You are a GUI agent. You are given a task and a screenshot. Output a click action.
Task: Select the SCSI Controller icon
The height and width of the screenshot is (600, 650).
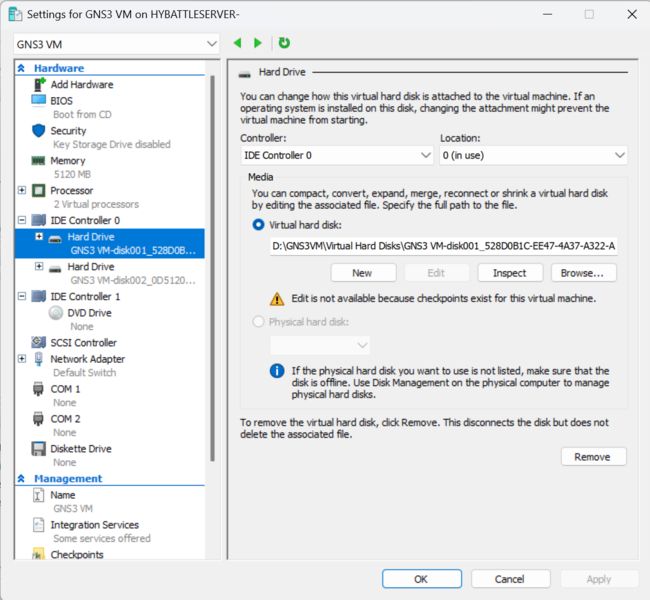coord(39,343)
